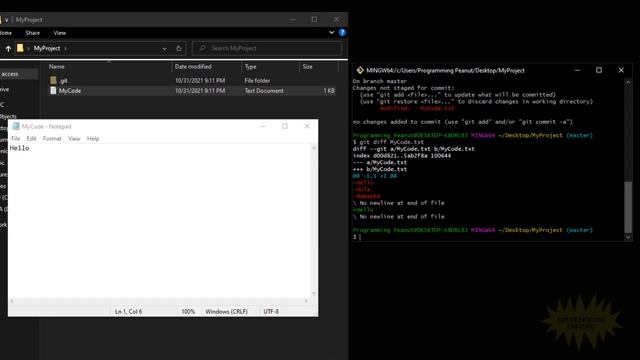Screen dimensions: 640x360
Task: Open Notepad Format menu
Action: point(52,139)
